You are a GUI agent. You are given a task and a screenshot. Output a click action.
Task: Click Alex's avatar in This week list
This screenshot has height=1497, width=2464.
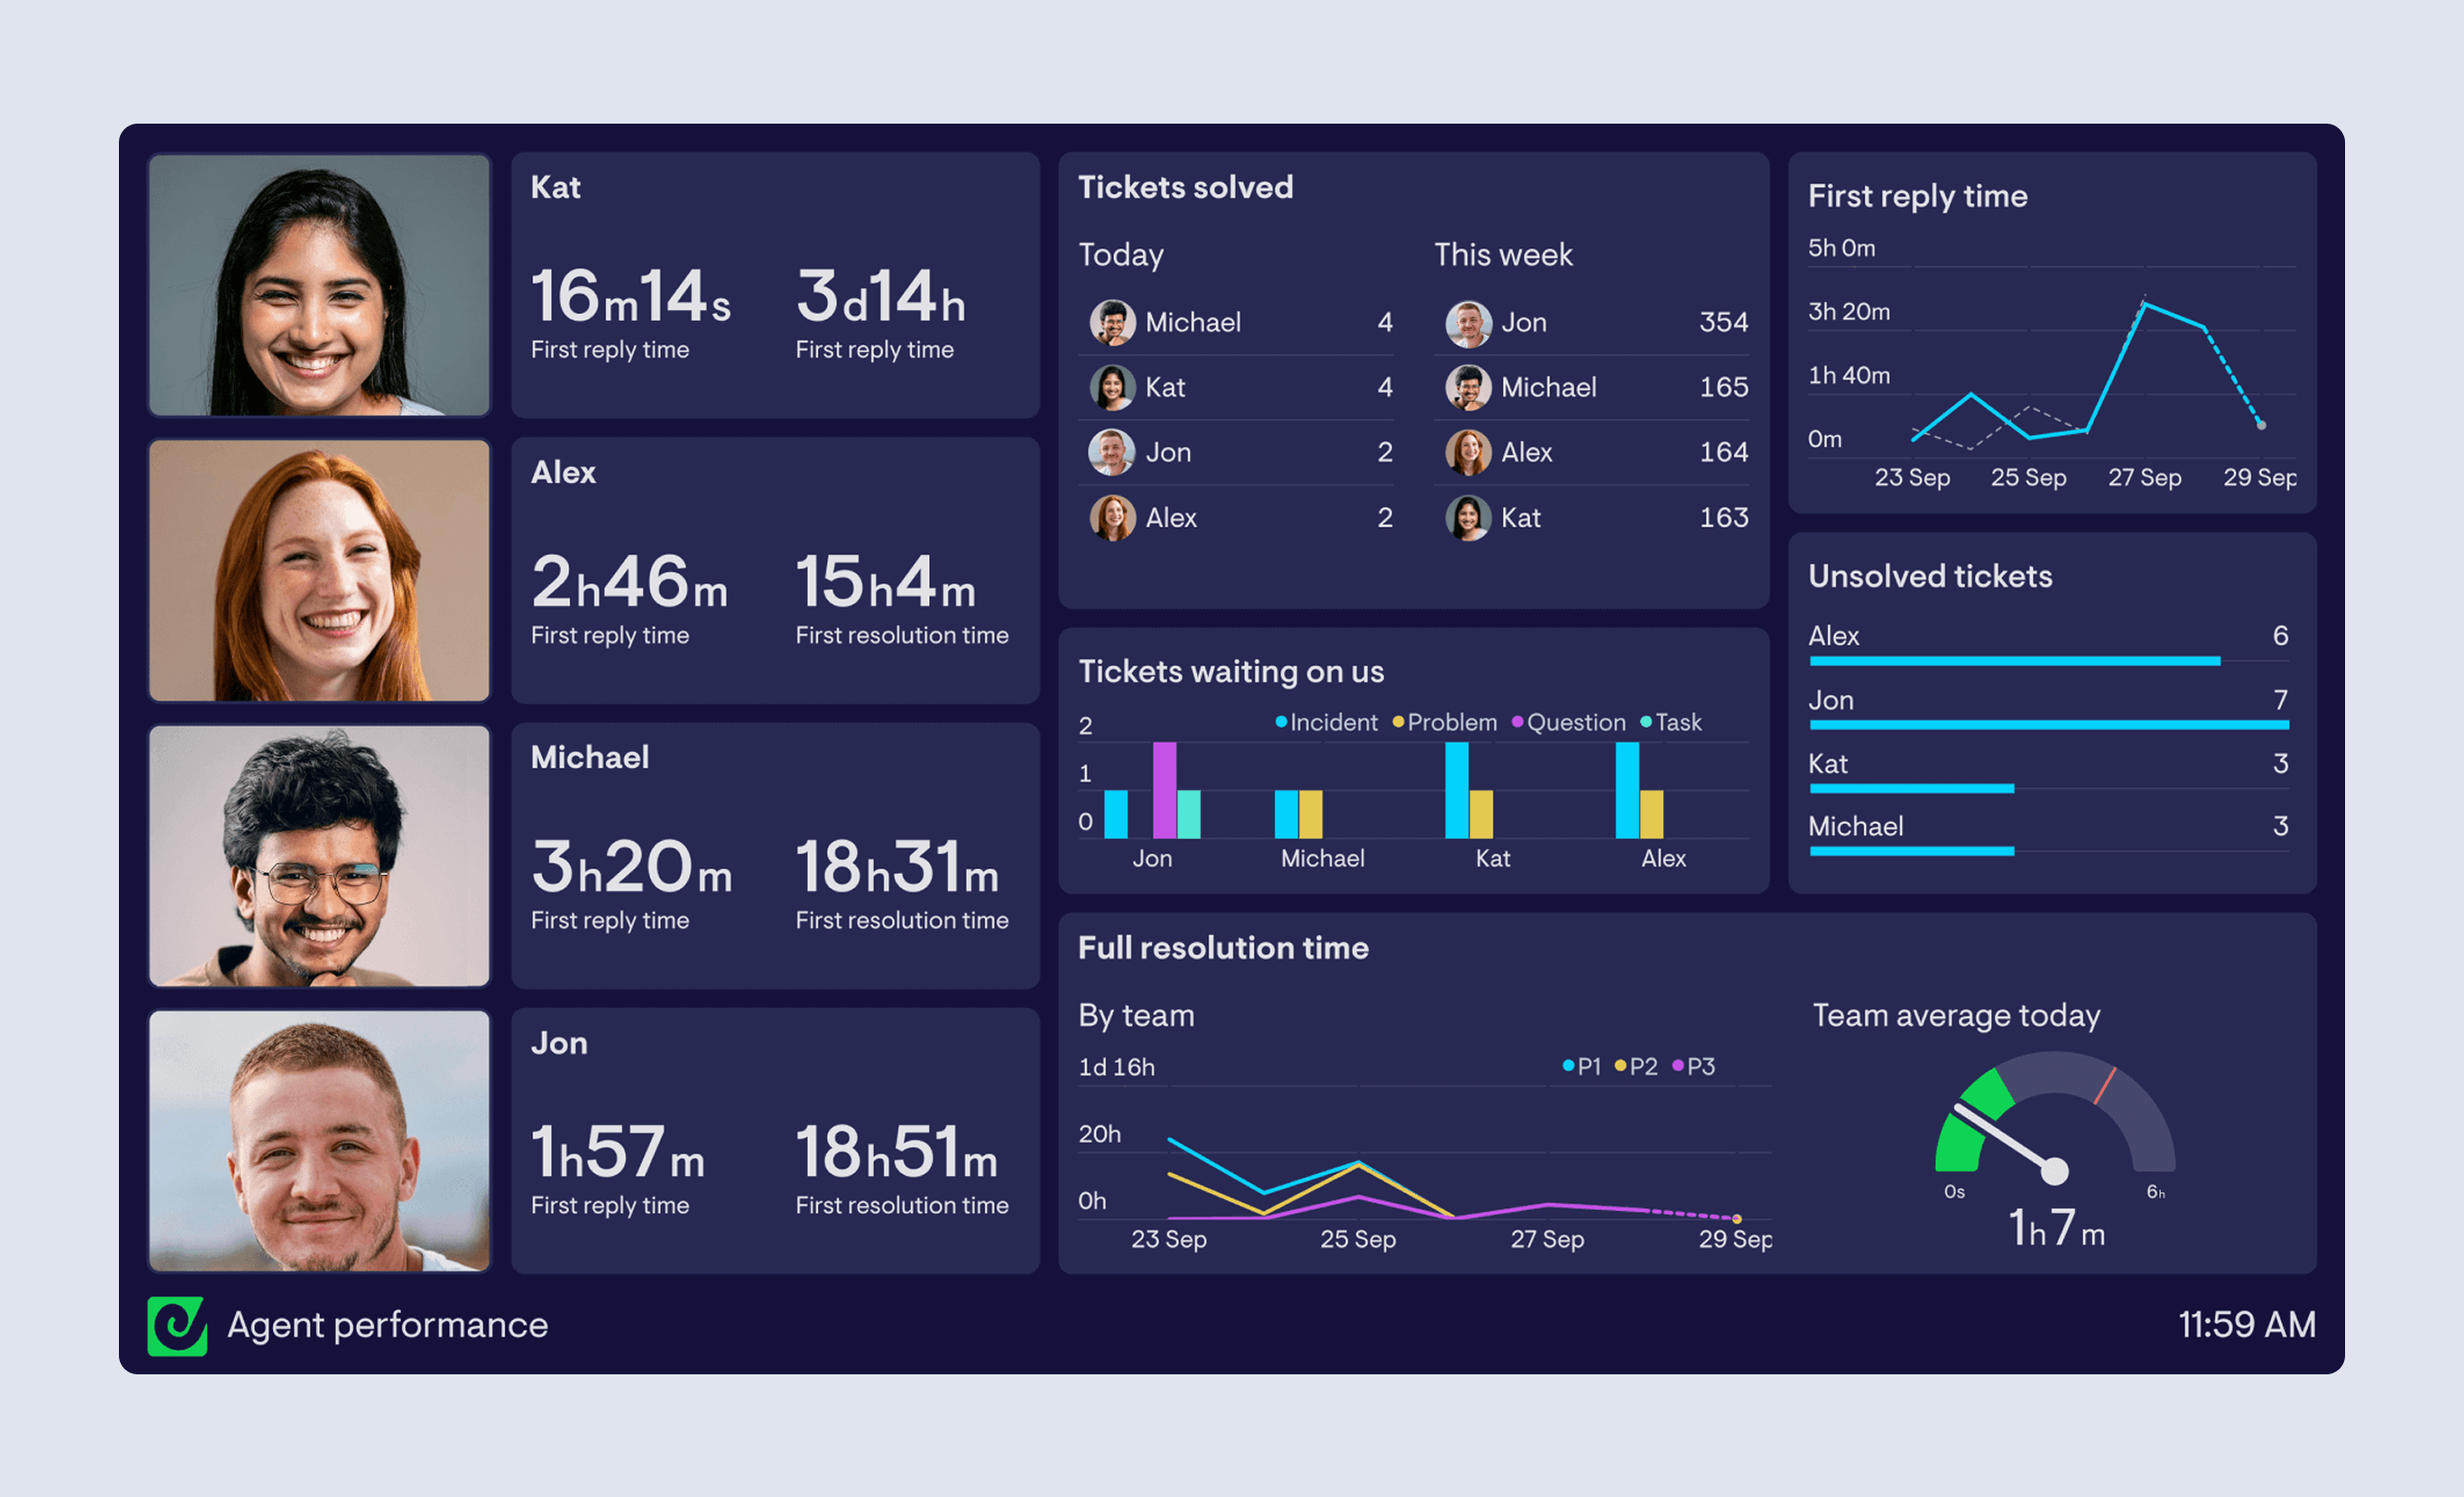pyautogui.click(x=1467, y=452)
